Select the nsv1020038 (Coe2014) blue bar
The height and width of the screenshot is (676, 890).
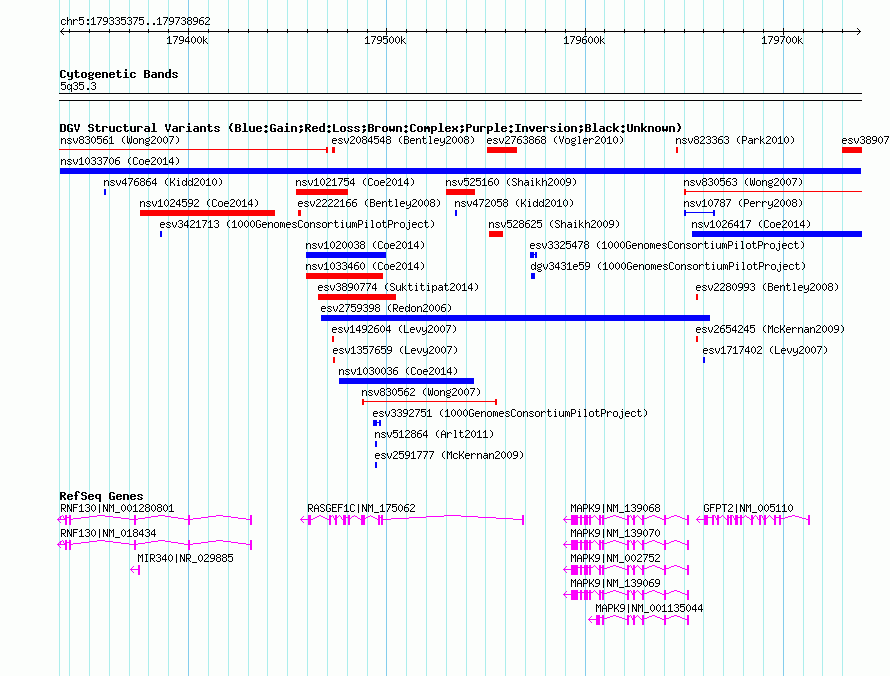pos(346,255)
